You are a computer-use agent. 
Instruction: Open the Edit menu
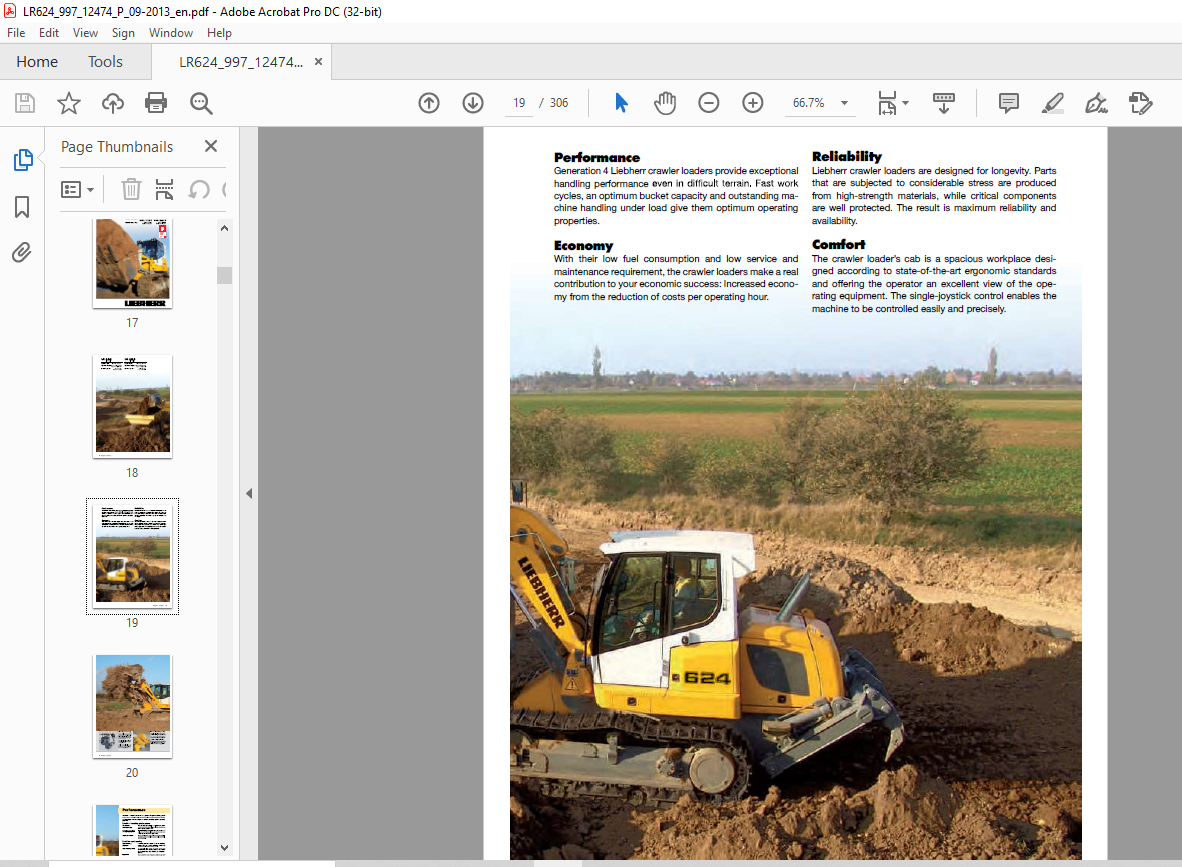tap(49, 33)
